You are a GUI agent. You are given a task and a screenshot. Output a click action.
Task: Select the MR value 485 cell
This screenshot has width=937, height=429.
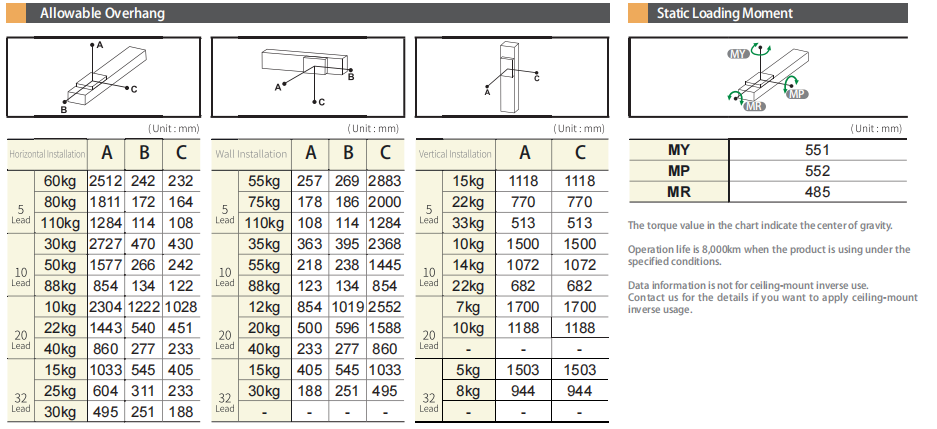[817, 191]
